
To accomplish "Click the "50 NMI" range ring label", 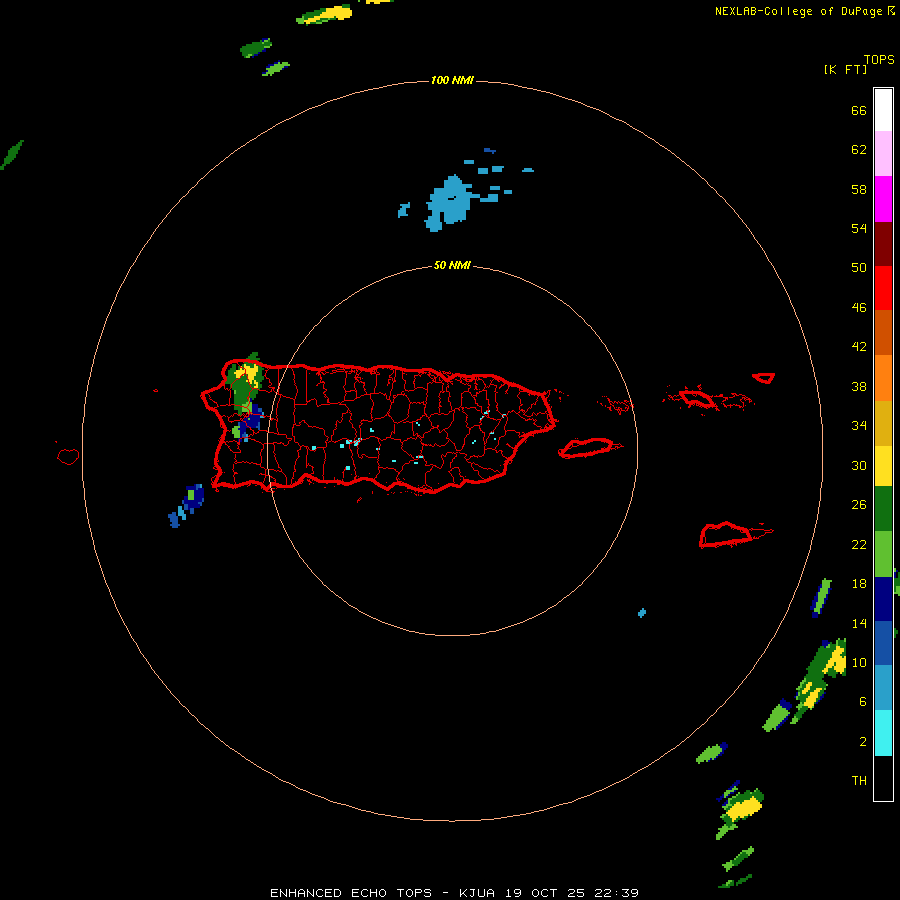I will (x=452, y=265).
